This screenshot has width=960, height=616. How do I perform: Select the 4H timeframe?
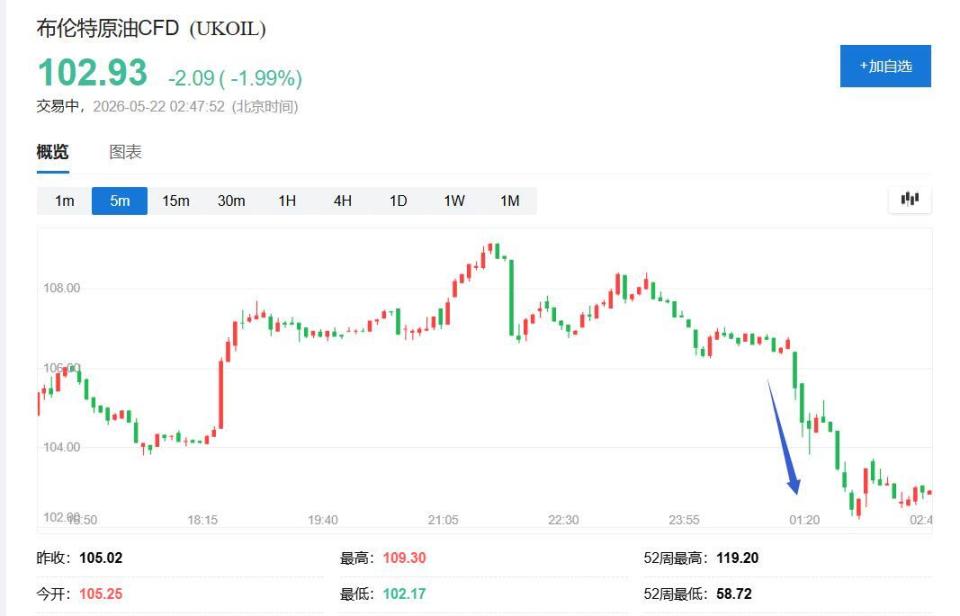(343, 201)
